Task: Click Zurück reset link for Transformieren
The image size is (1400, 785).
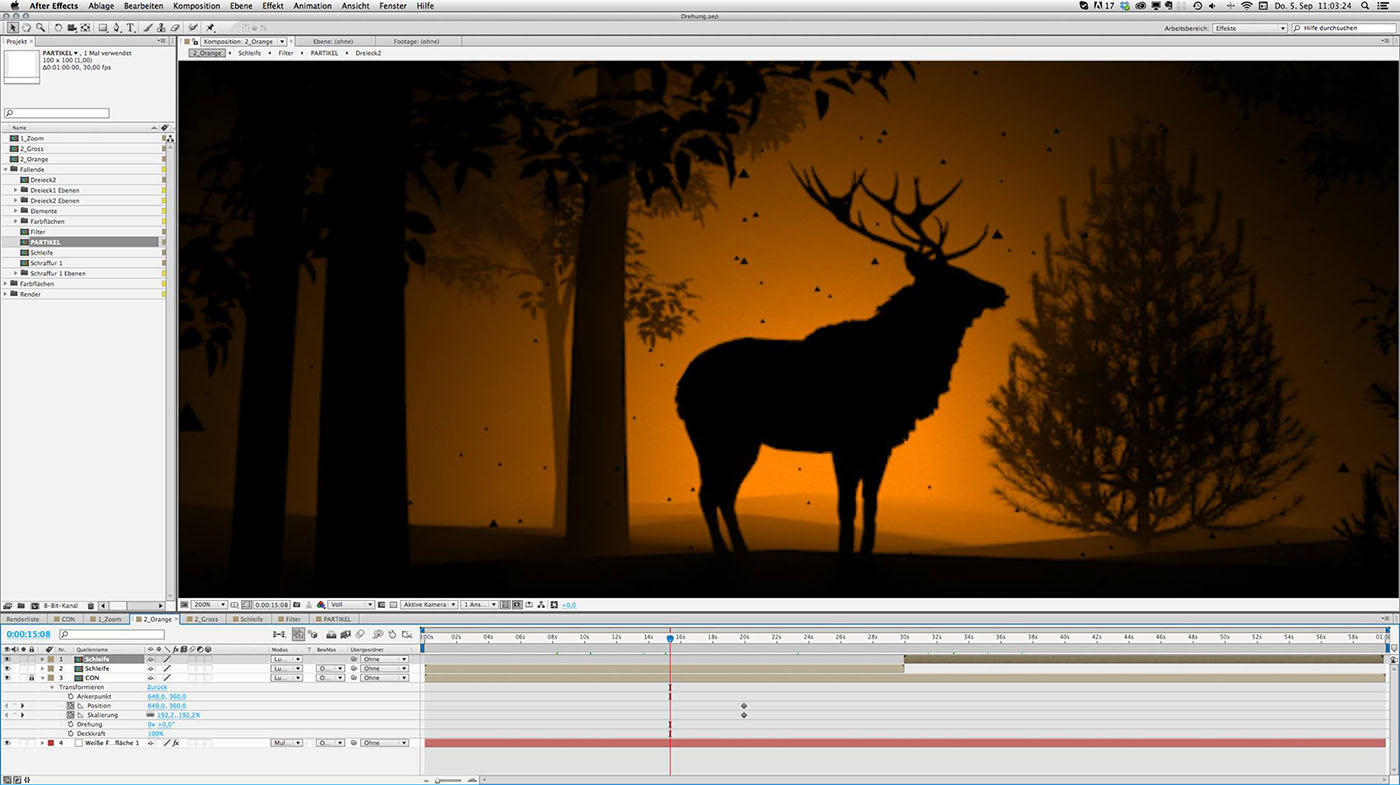Action: point(157,687)
